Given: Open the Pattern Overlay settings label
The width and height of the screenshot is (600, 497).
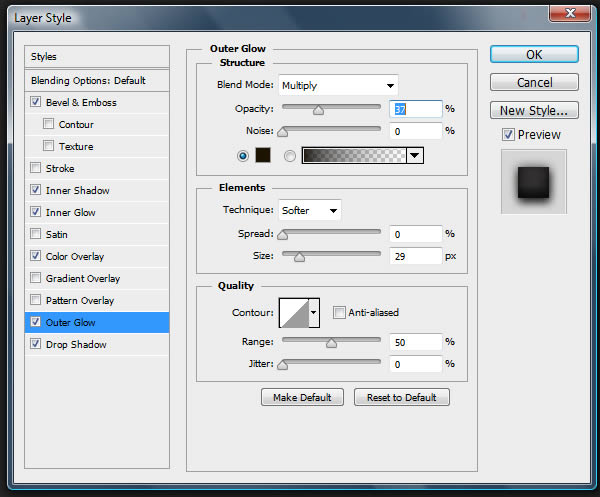Looking at the screenshot, I should tap(80, 300).
